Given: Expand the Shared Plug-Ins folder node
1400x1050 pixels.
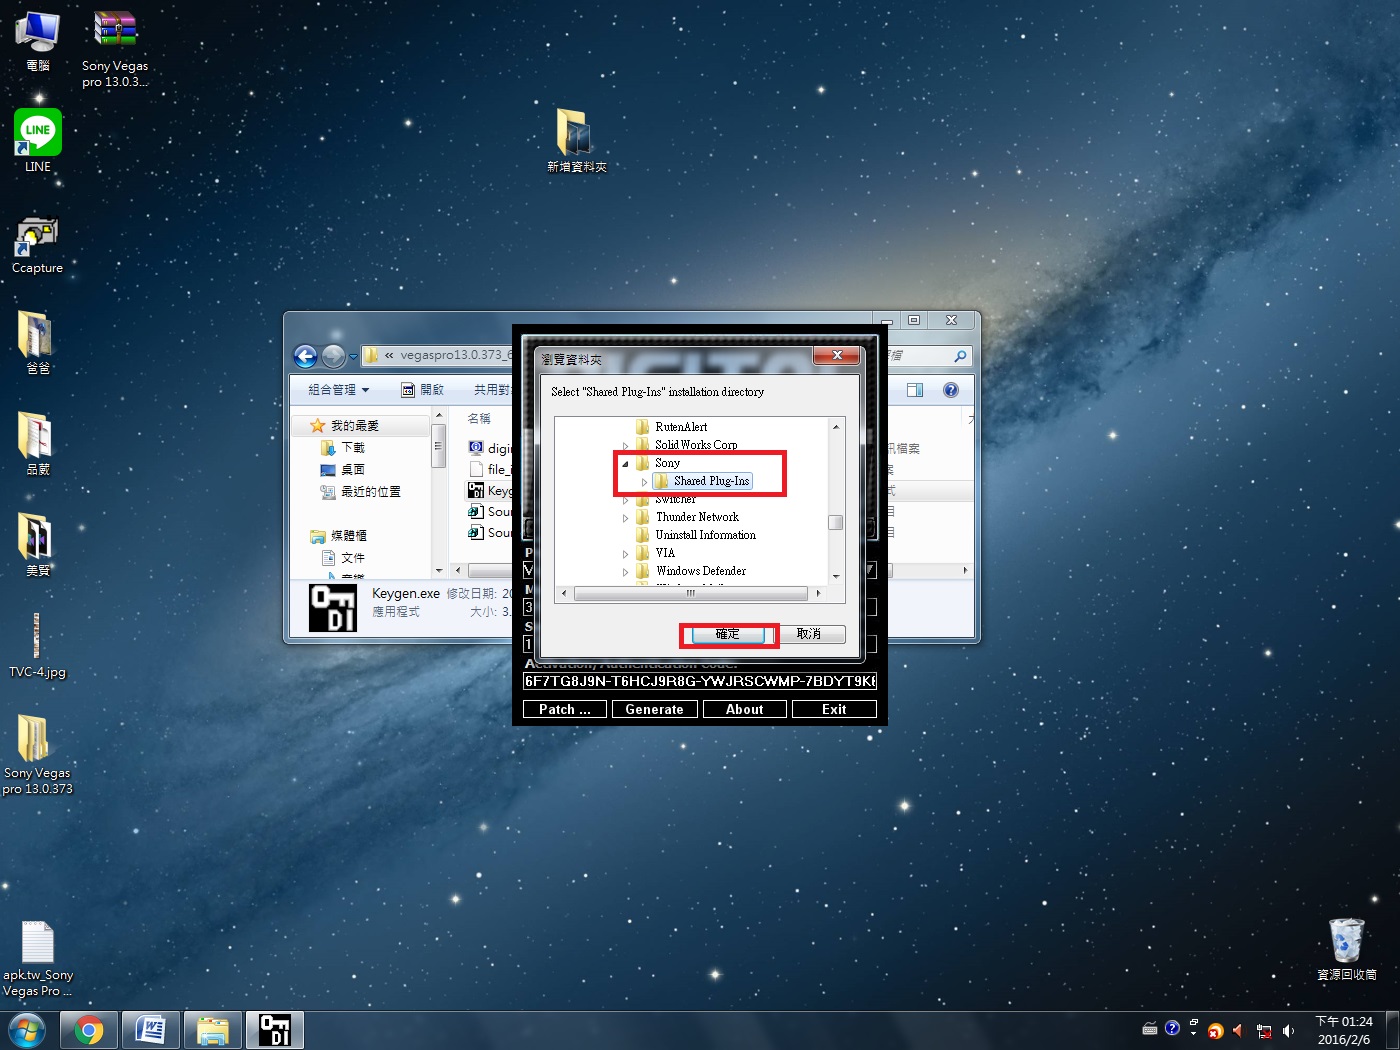Looking at the screenshot, I should click(645, 482).
